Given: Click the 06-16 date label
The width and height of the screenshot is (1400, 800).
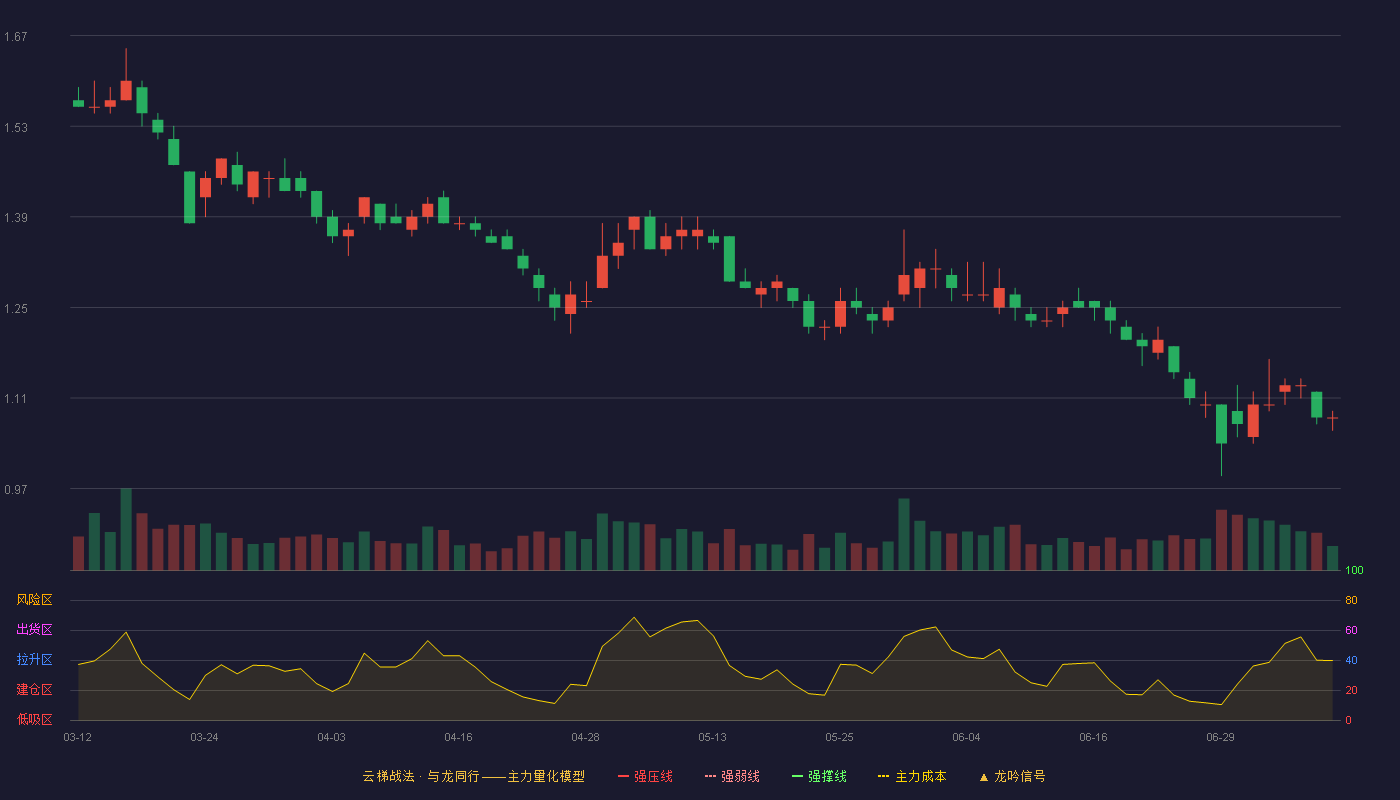Looking at the screenshot, I should click(x=1093, y=737).
